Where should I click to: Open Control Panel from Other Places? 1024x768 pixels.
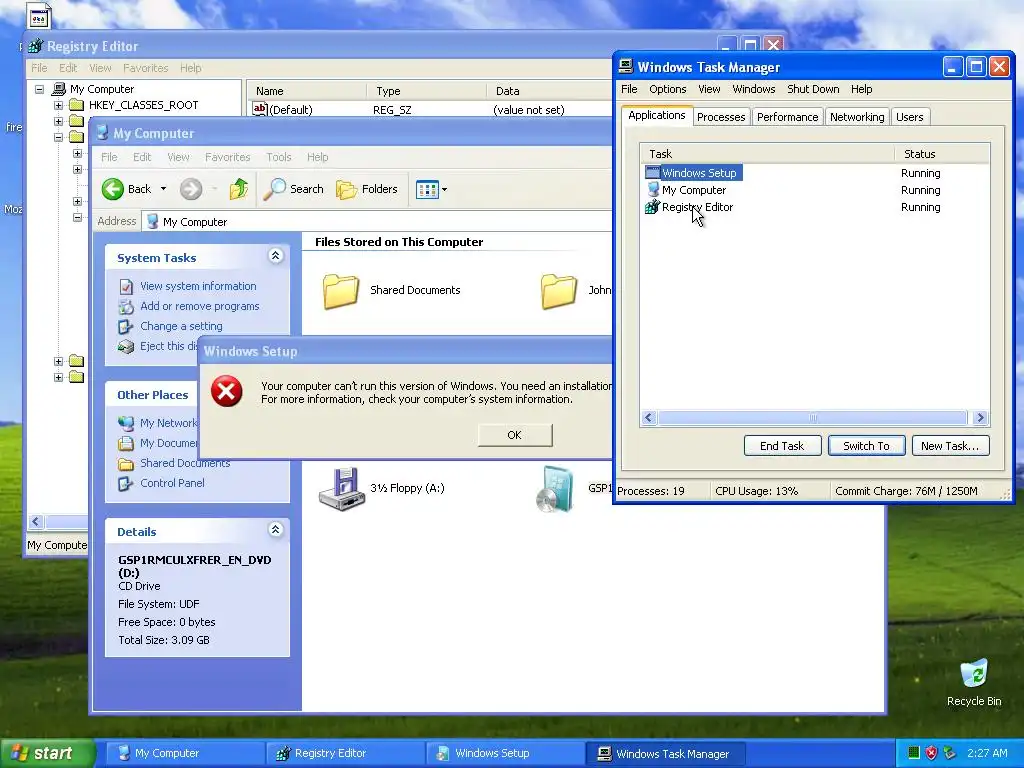(172, 483)
